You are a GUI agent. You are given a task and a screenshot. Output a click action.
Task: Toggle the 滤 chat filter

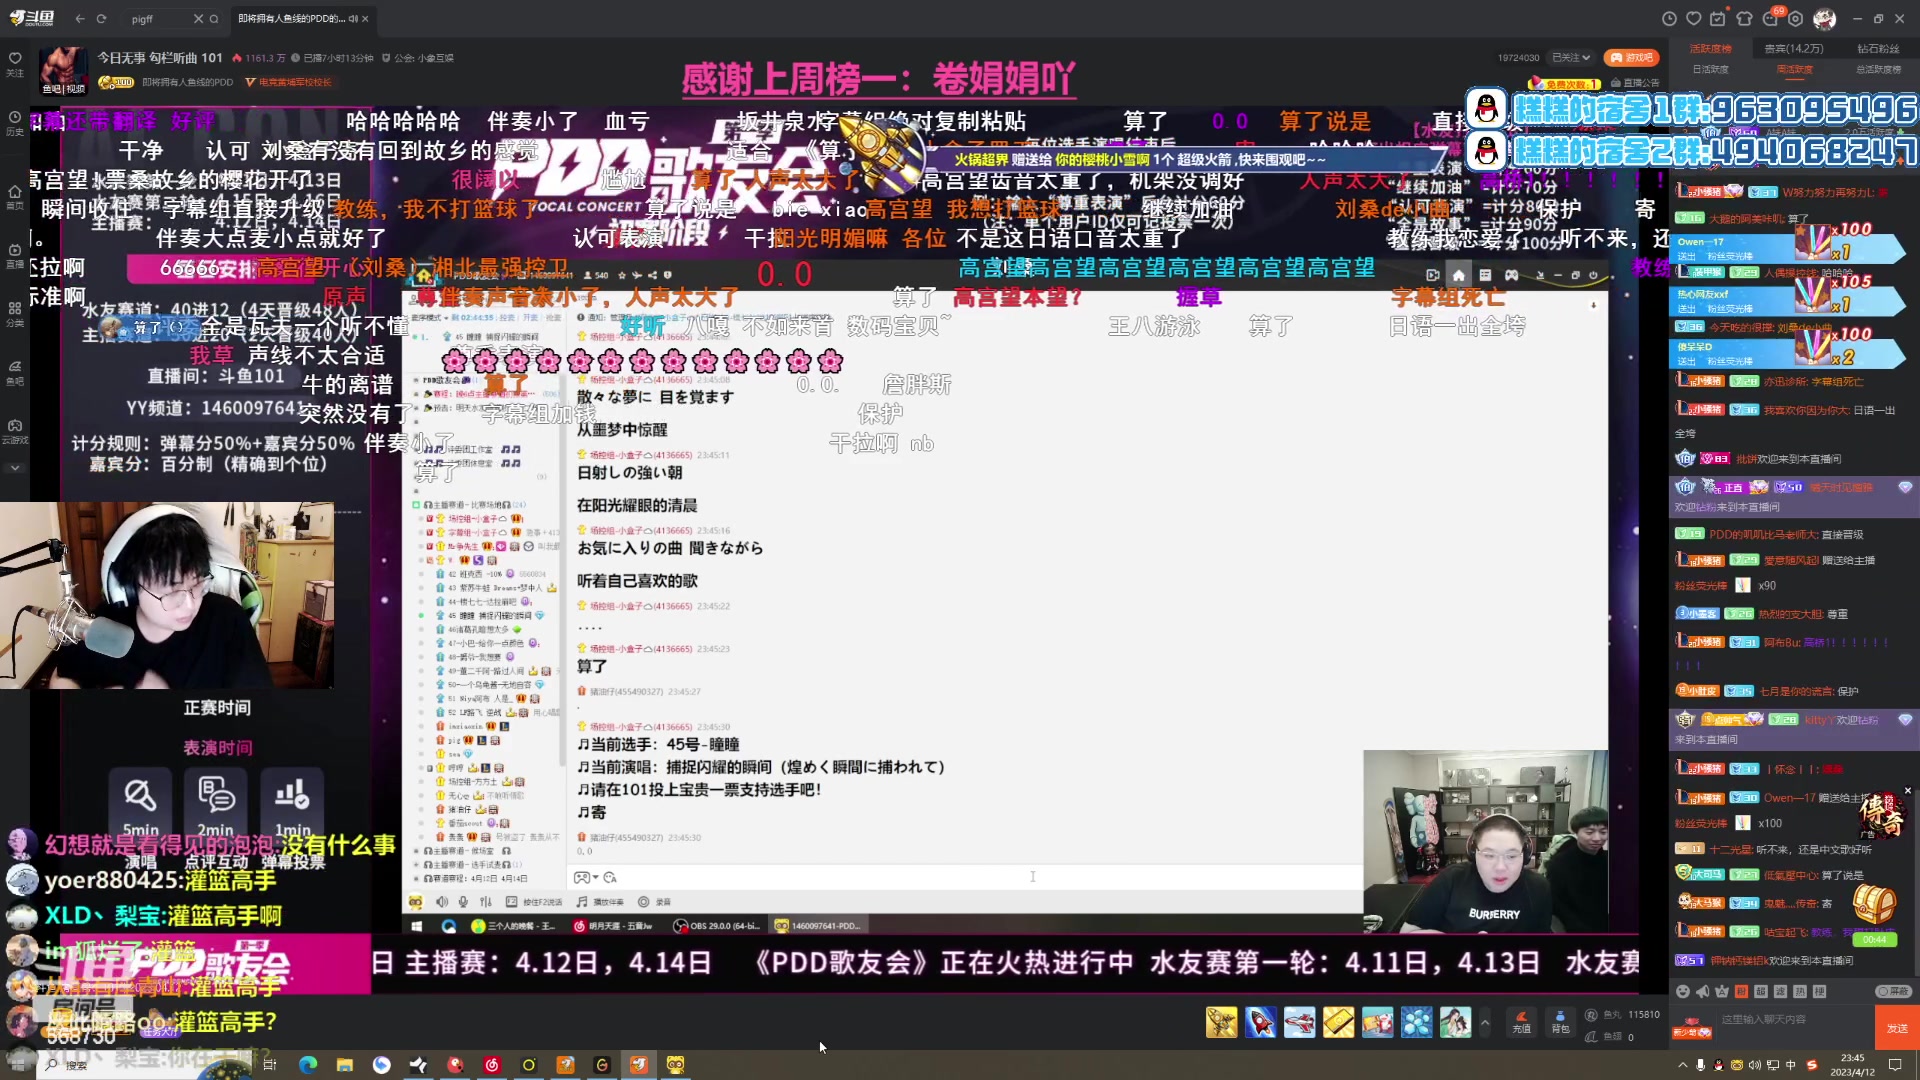click(x=1780, y=991)
